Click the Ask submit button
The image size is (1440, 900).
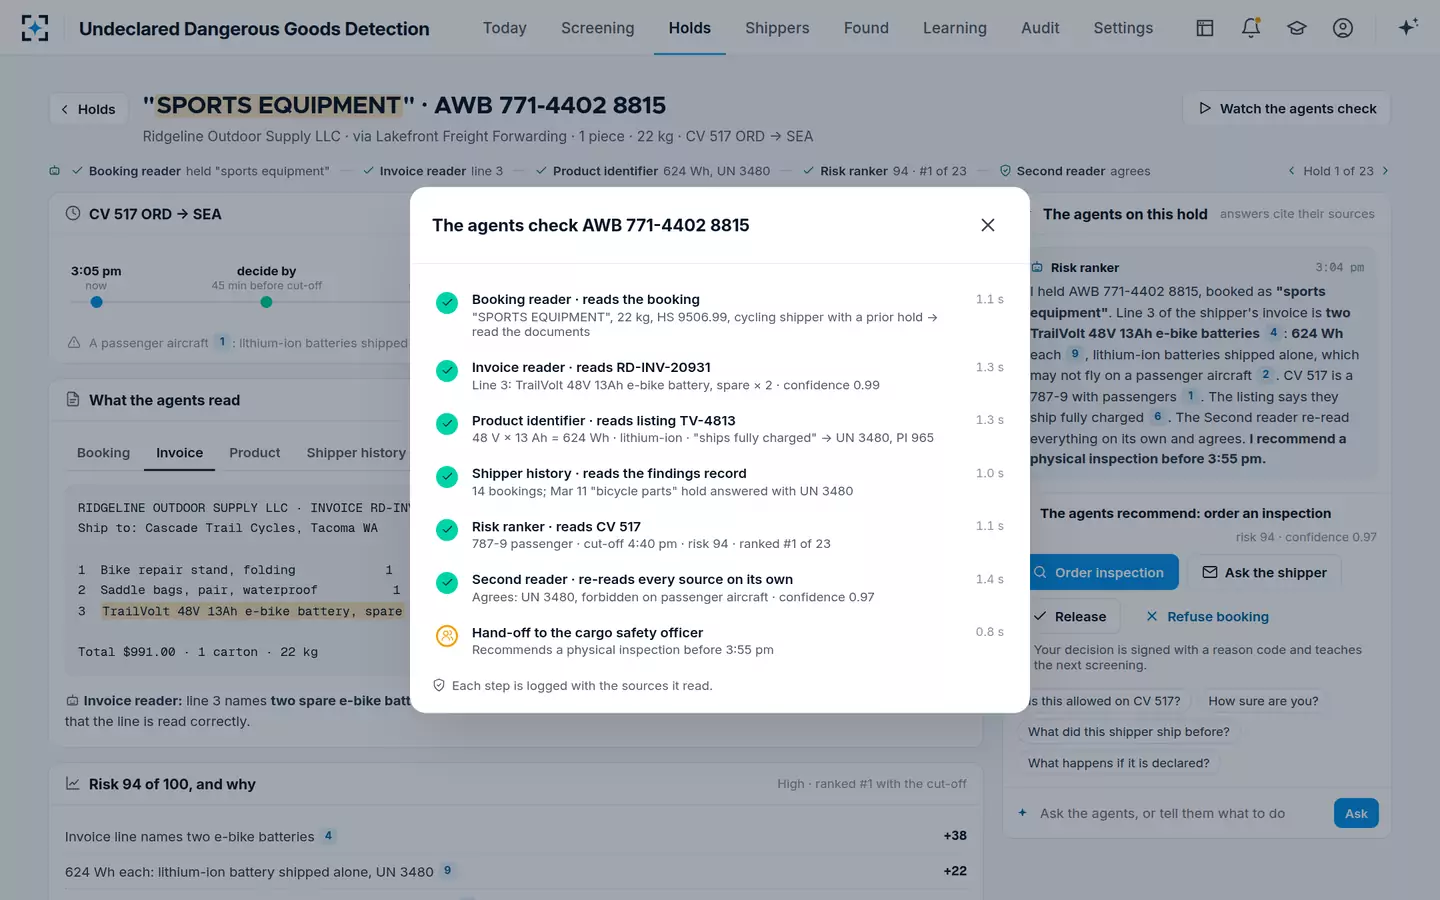tap(1356, 813)
